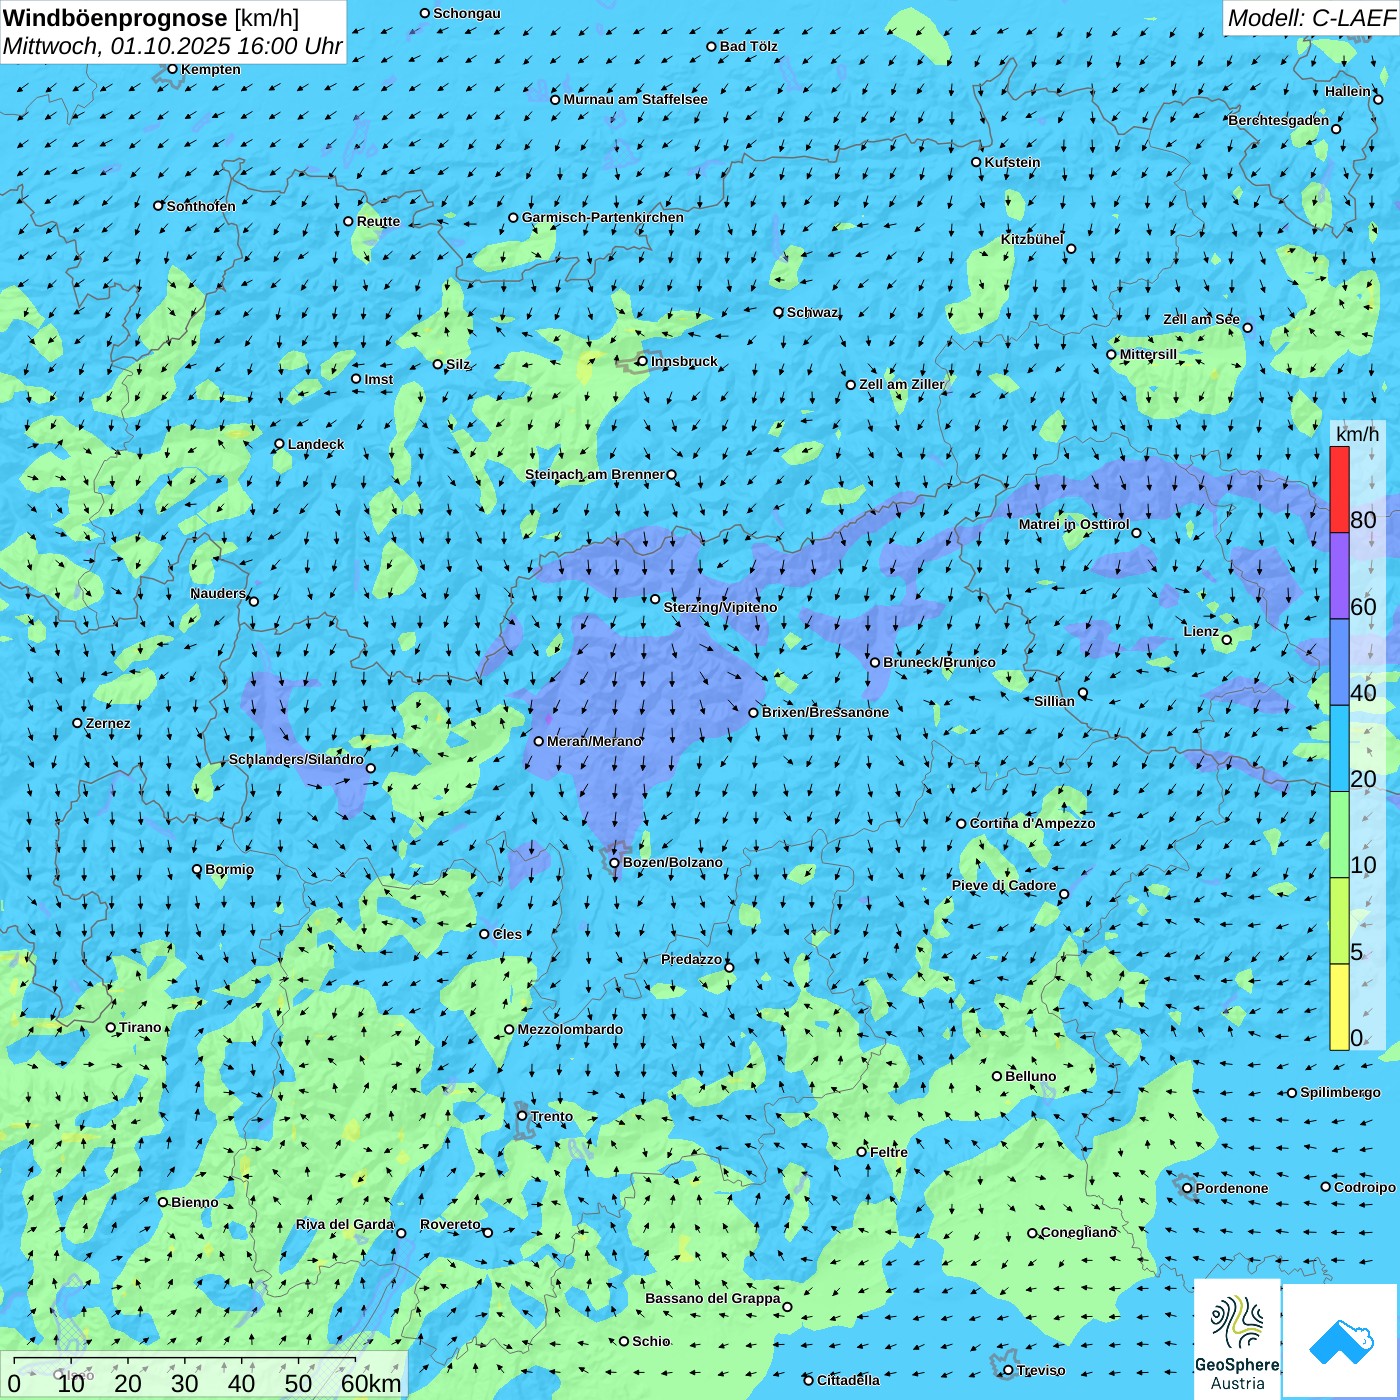Click the 'Pieve di Cadore' label
Image resolution: width=1400 pixels, height=1400 pixels.
pyautogui.click(x=1004, y=885)
